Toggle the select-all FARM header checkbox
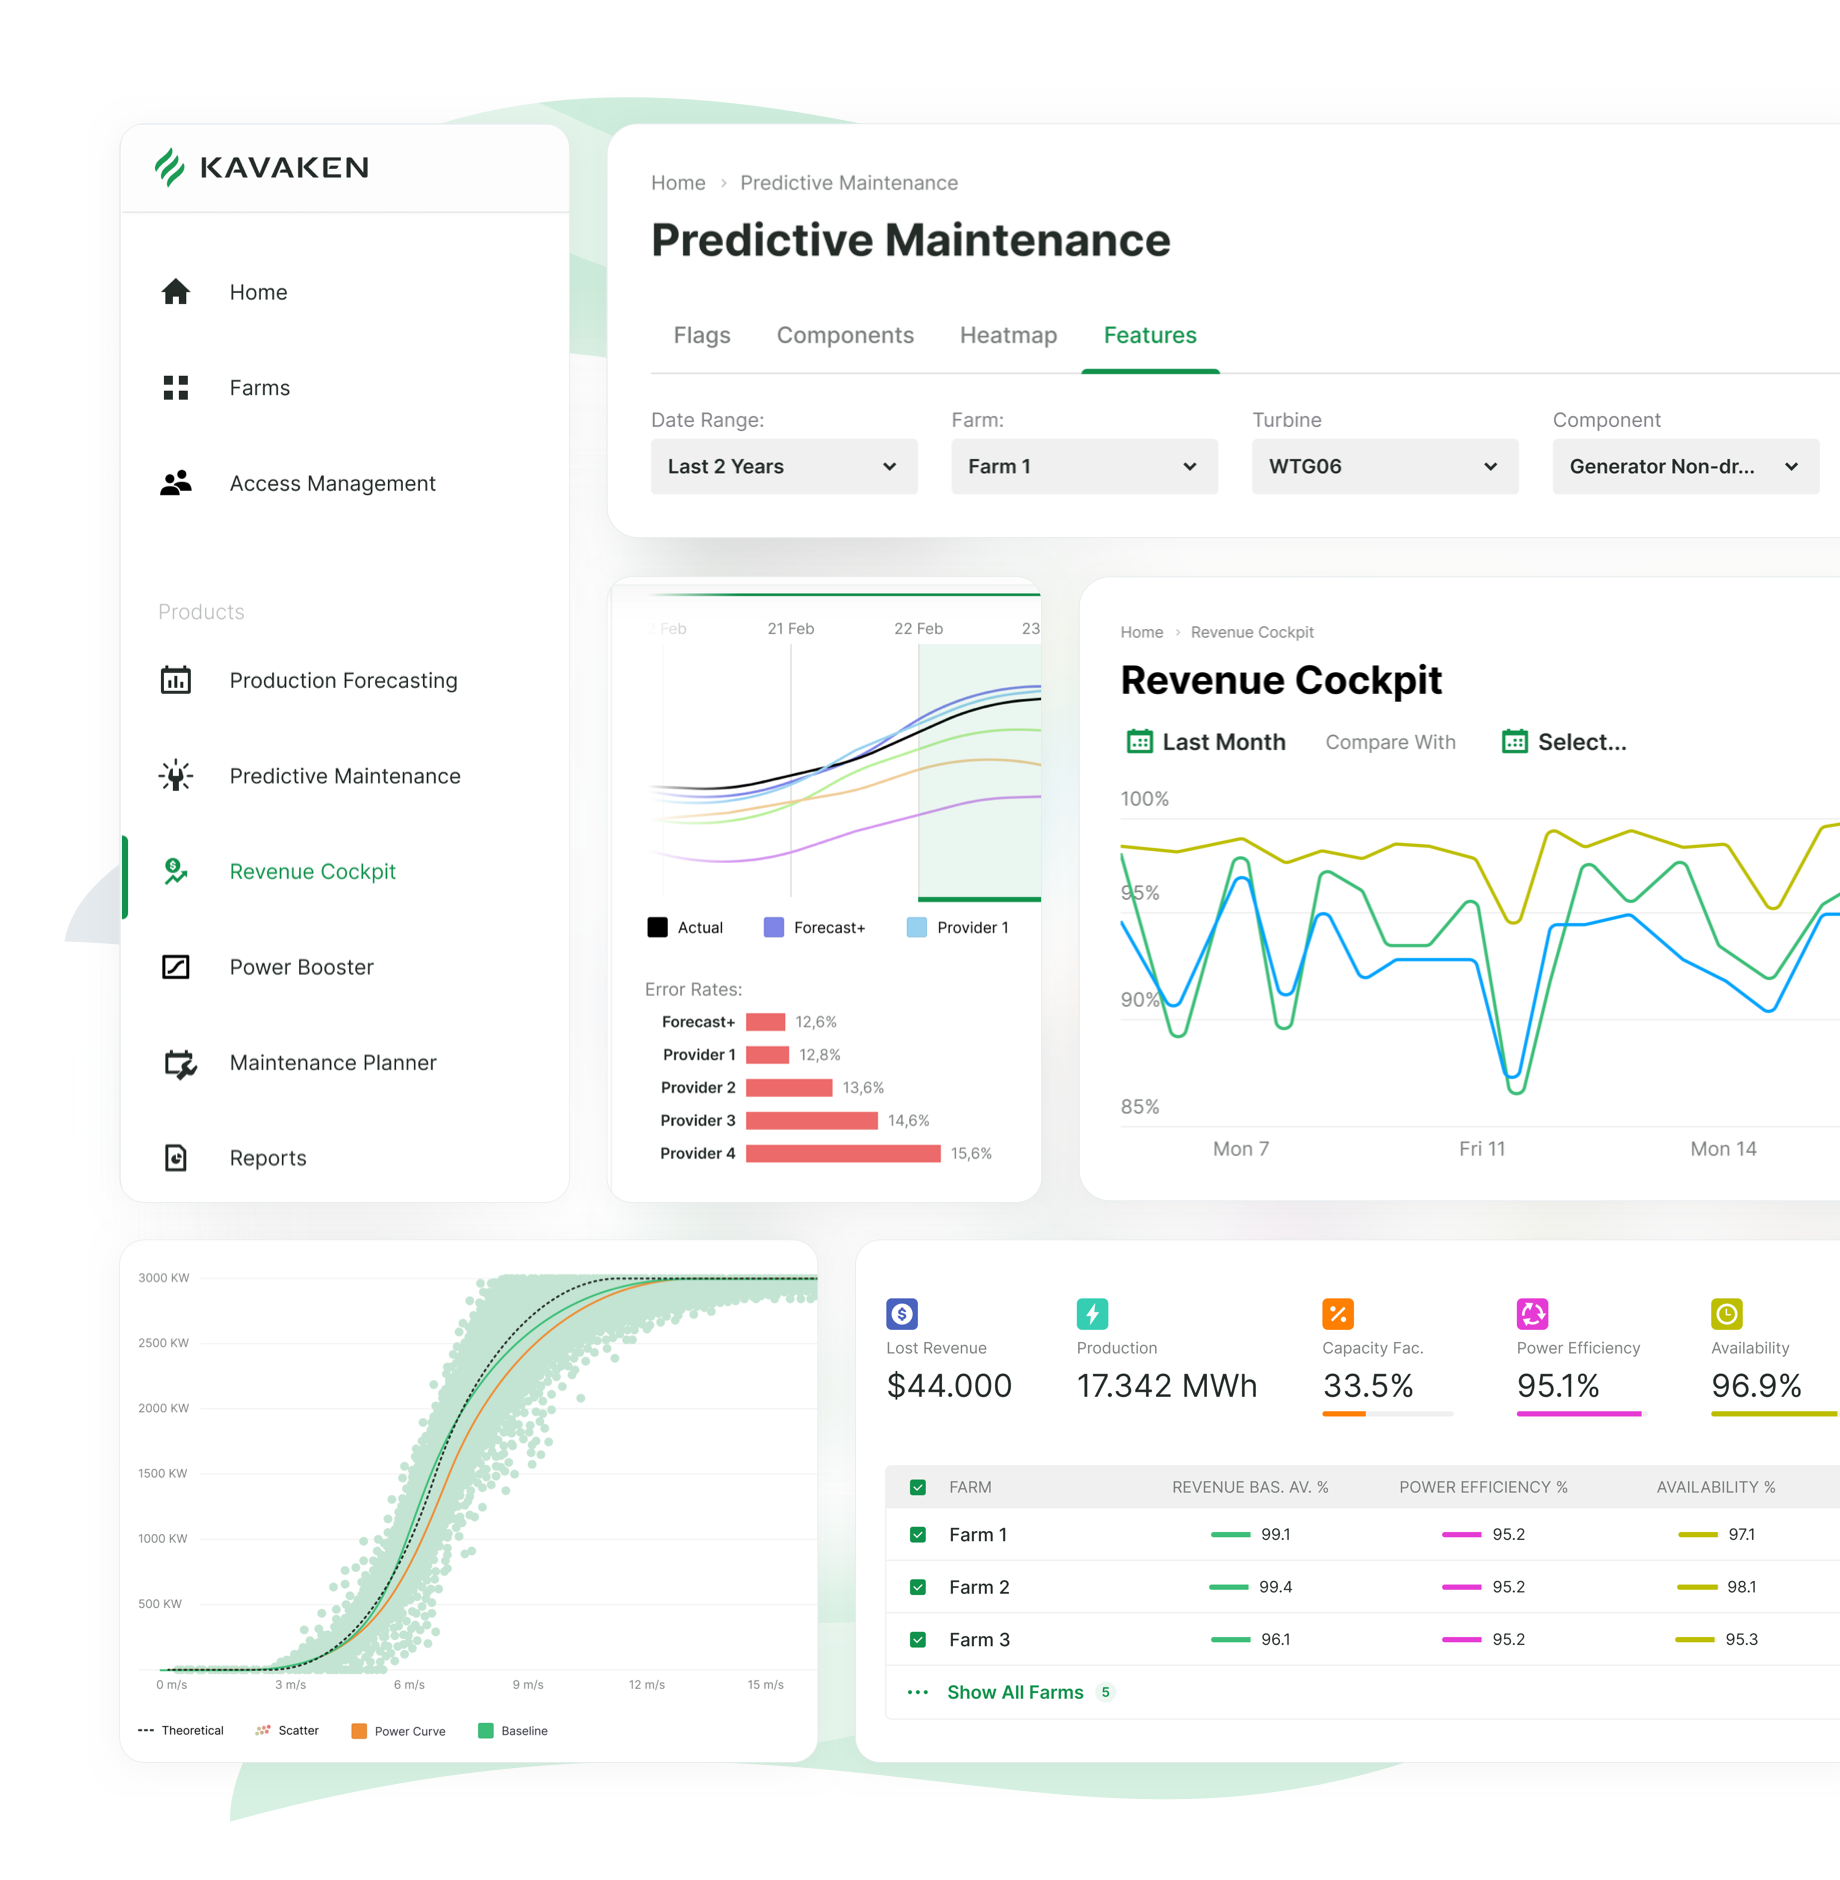Image resolution: width=1840 pixels, height=1880 pixels. coord(918,1488)
